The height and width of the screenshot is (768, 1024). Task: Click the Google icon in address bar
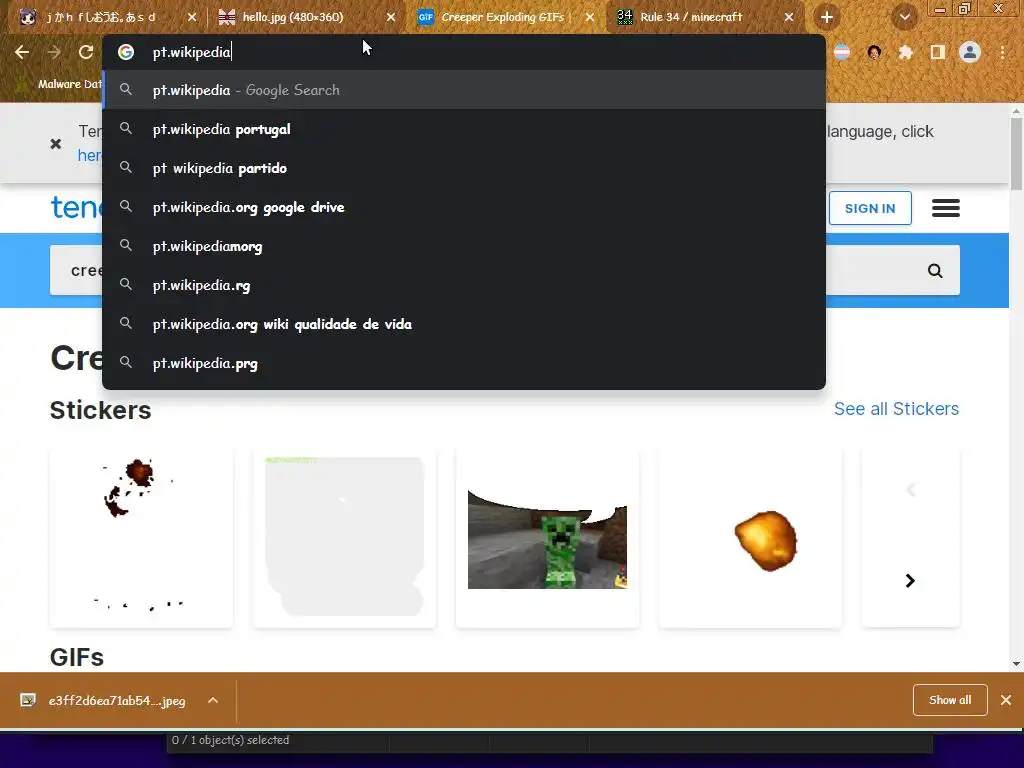126,52
